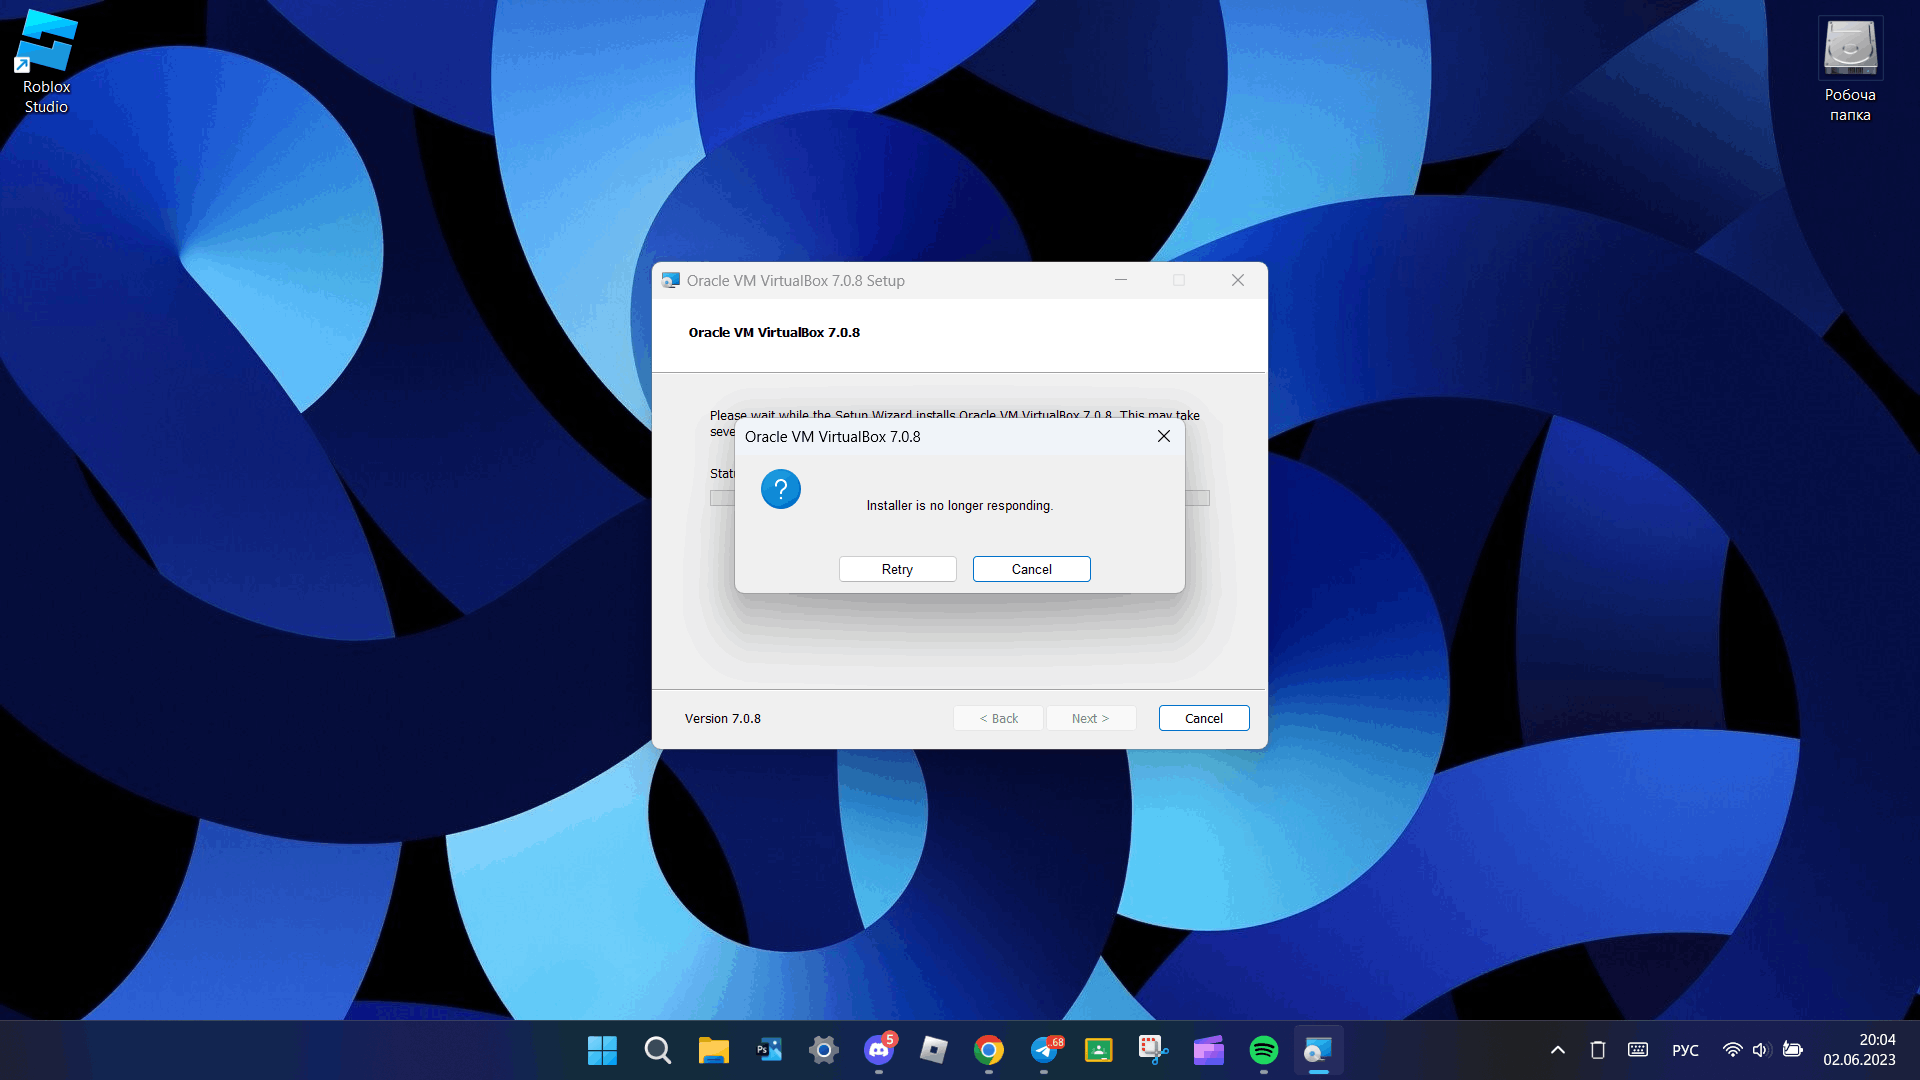This screenshot has width=1920, height=1080.
Task: Close the VirtualBox 7.0.8 Setup window
Action: tap(1237, 280)
